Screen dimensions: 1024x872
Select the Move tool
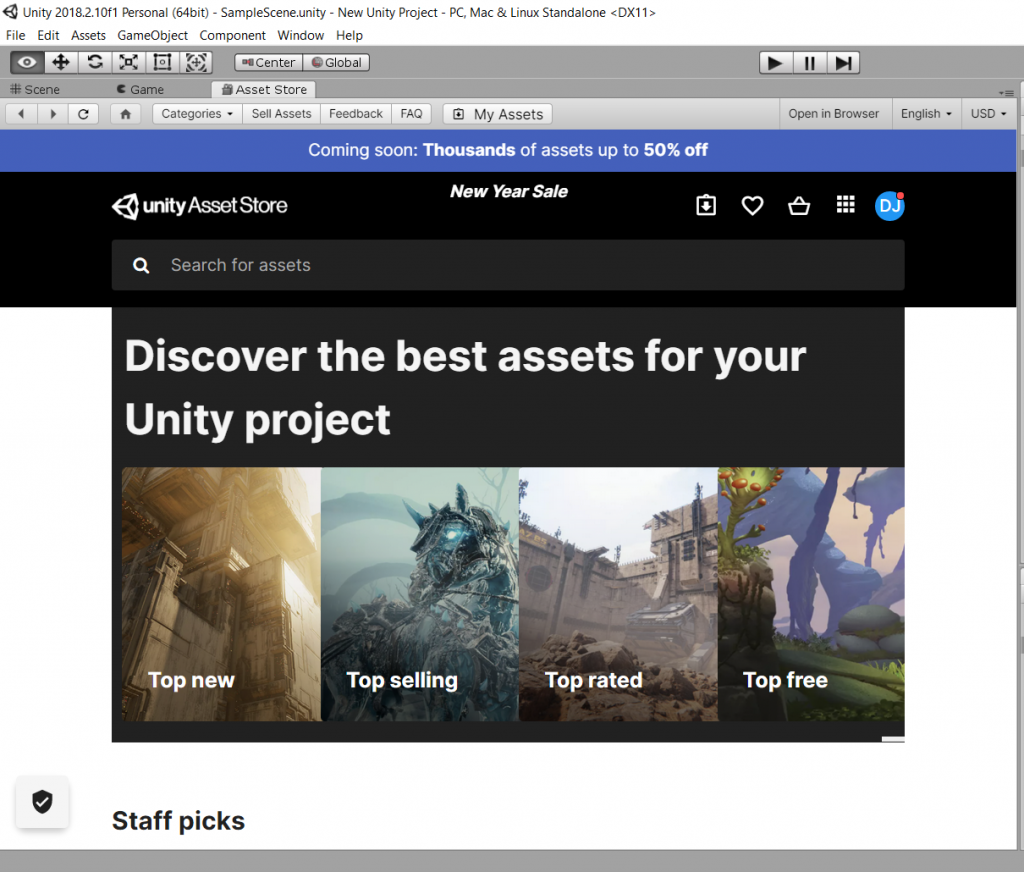pyautogui.click(x=61, y=63)
